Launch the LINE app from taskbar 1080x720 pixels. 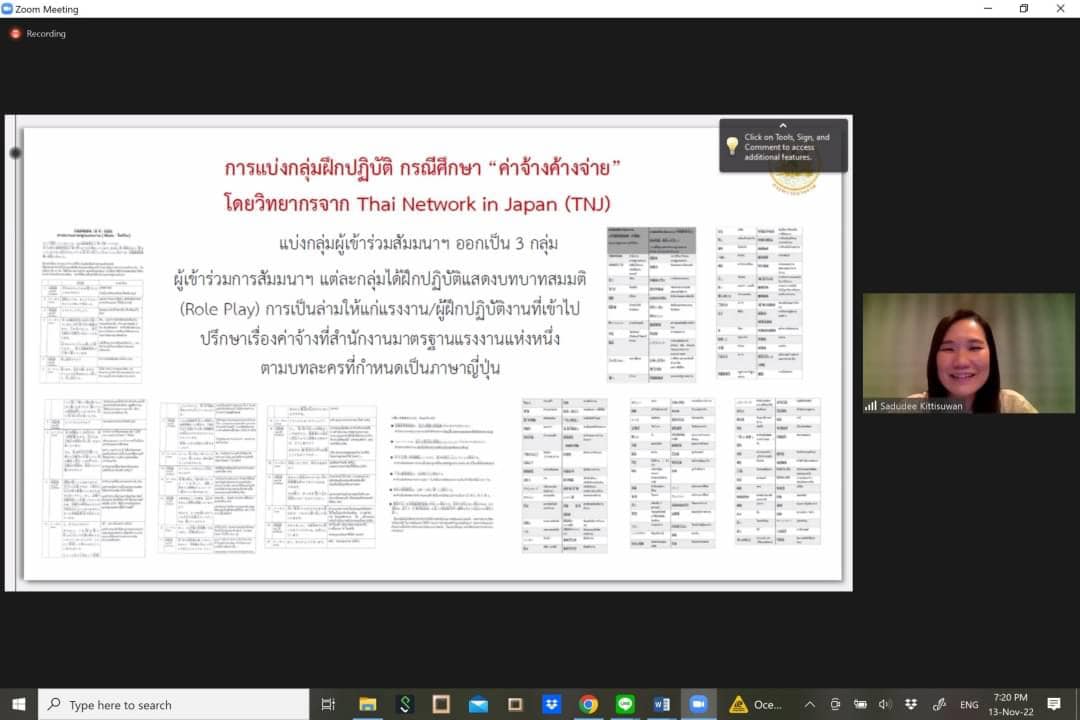click(x=625, y=704)
